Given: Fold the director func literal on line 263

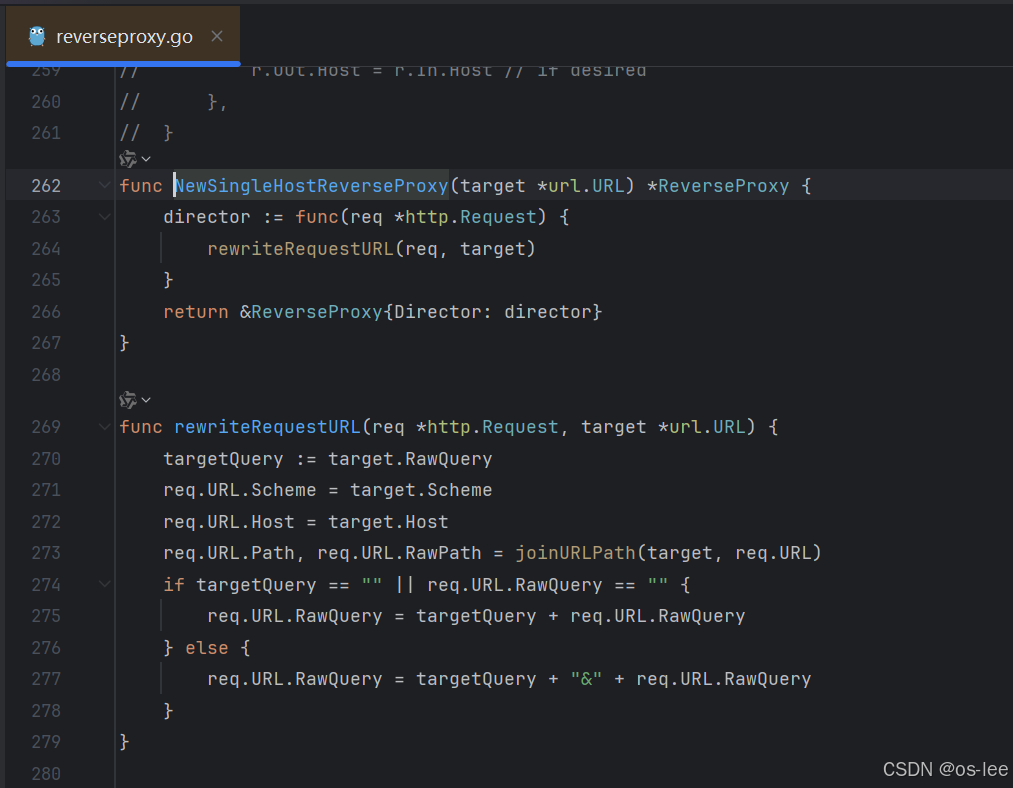Looking at the screenshot, I should pyautogui.click(x=105, y=217).
